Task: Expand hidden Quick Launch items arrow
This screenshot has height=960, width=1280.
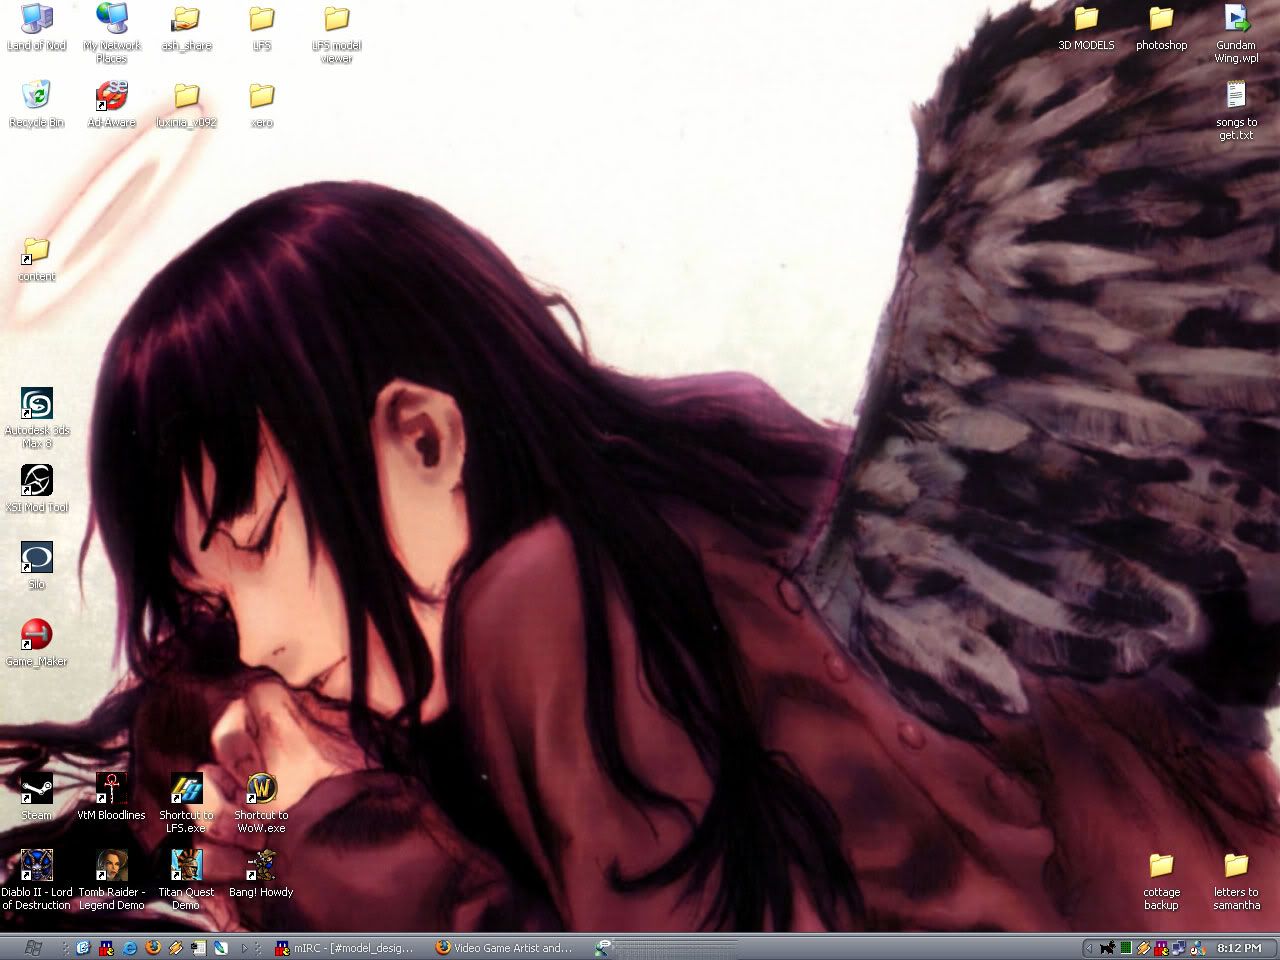Action: click(x=244, y=948)
